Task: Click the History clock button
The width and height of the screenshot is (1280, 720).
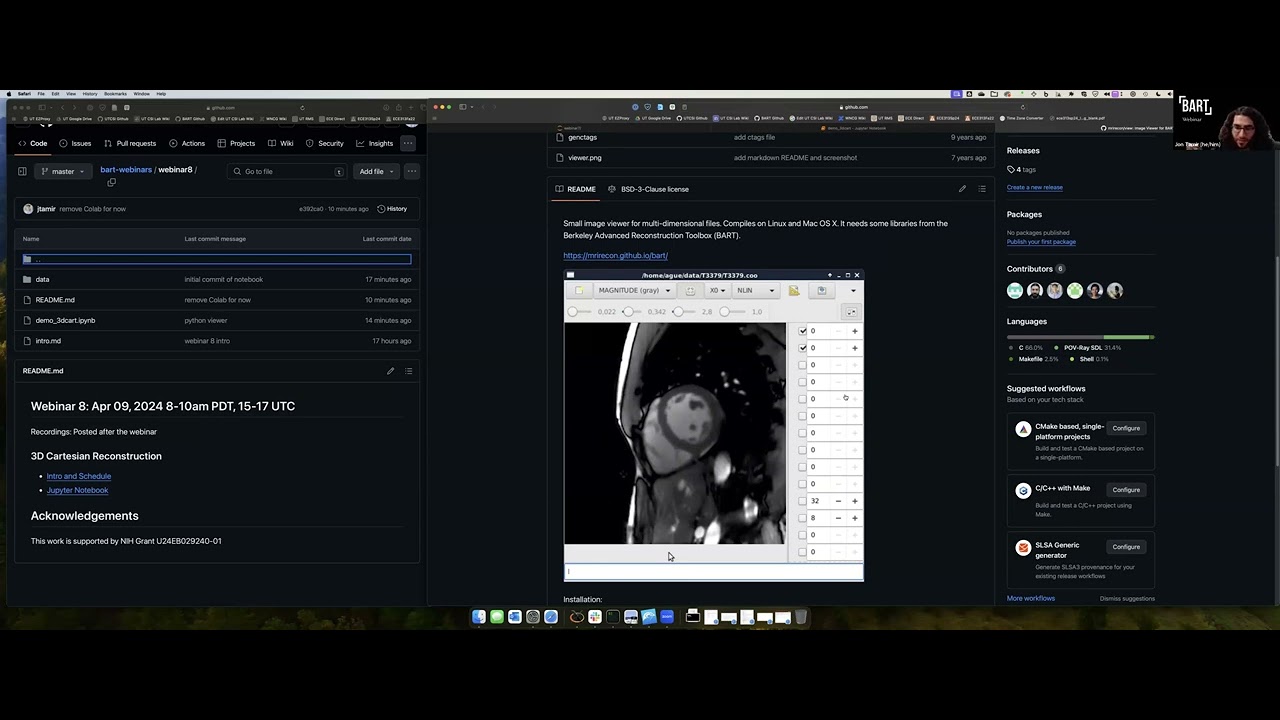Action: pos(392,209)
